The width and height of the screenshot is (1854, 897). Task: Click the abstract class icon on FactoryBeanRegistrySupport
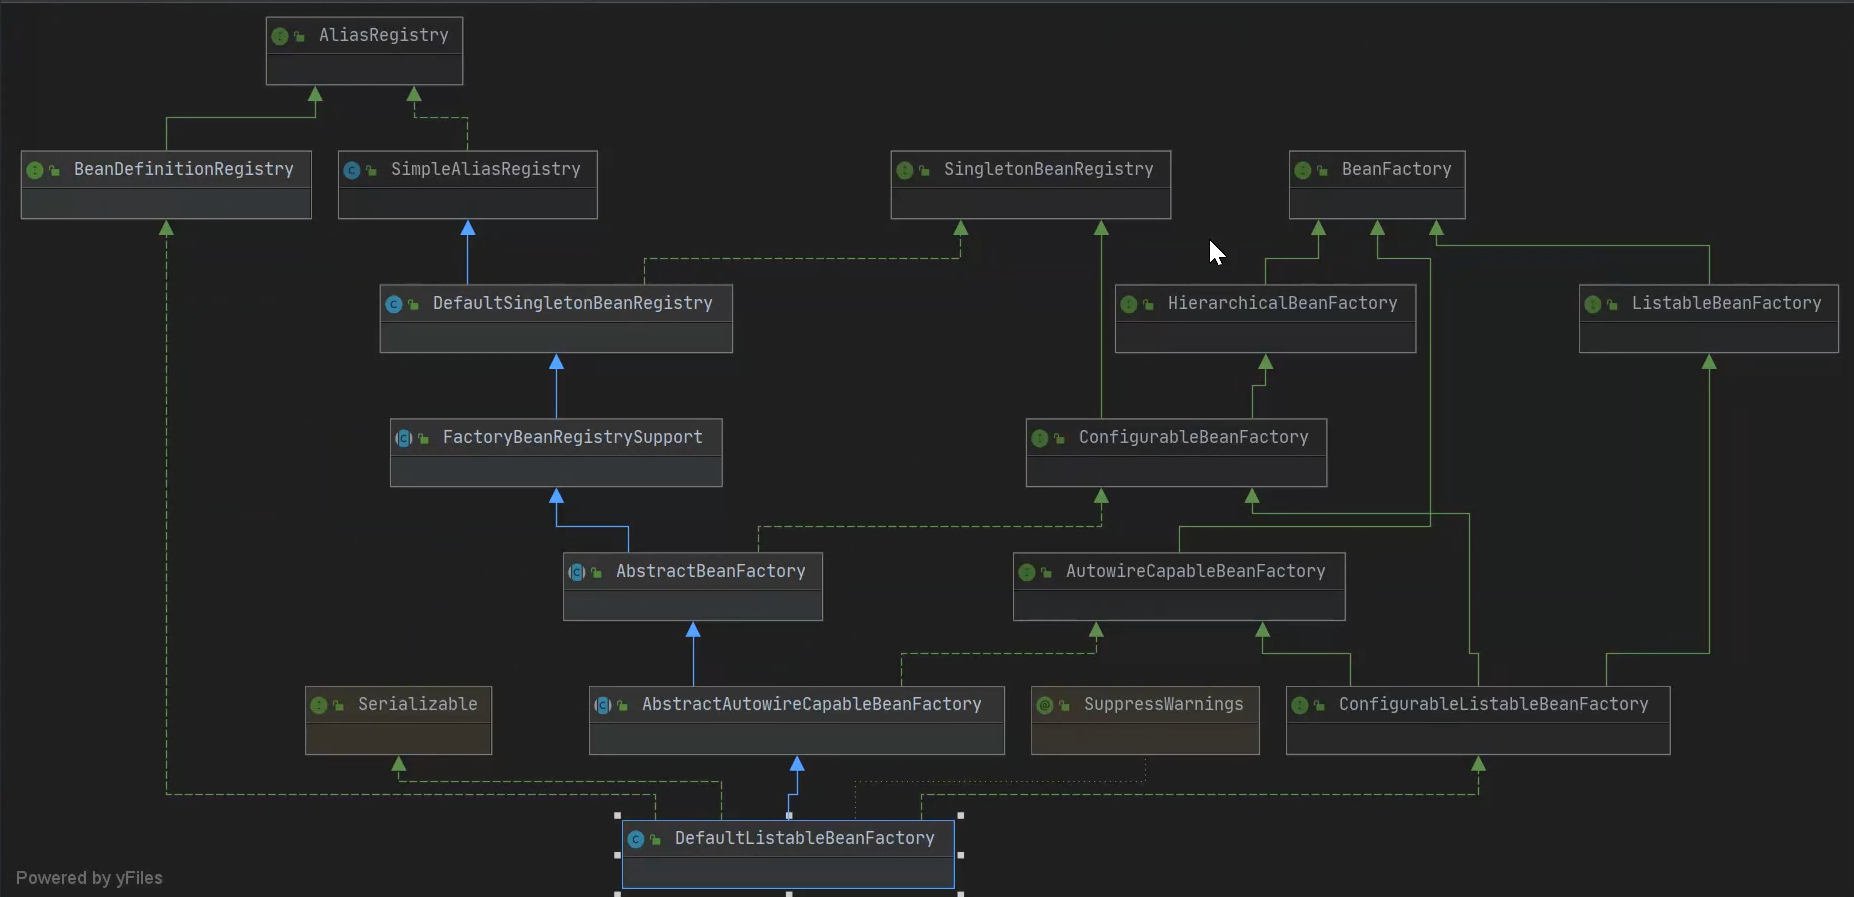404,438
